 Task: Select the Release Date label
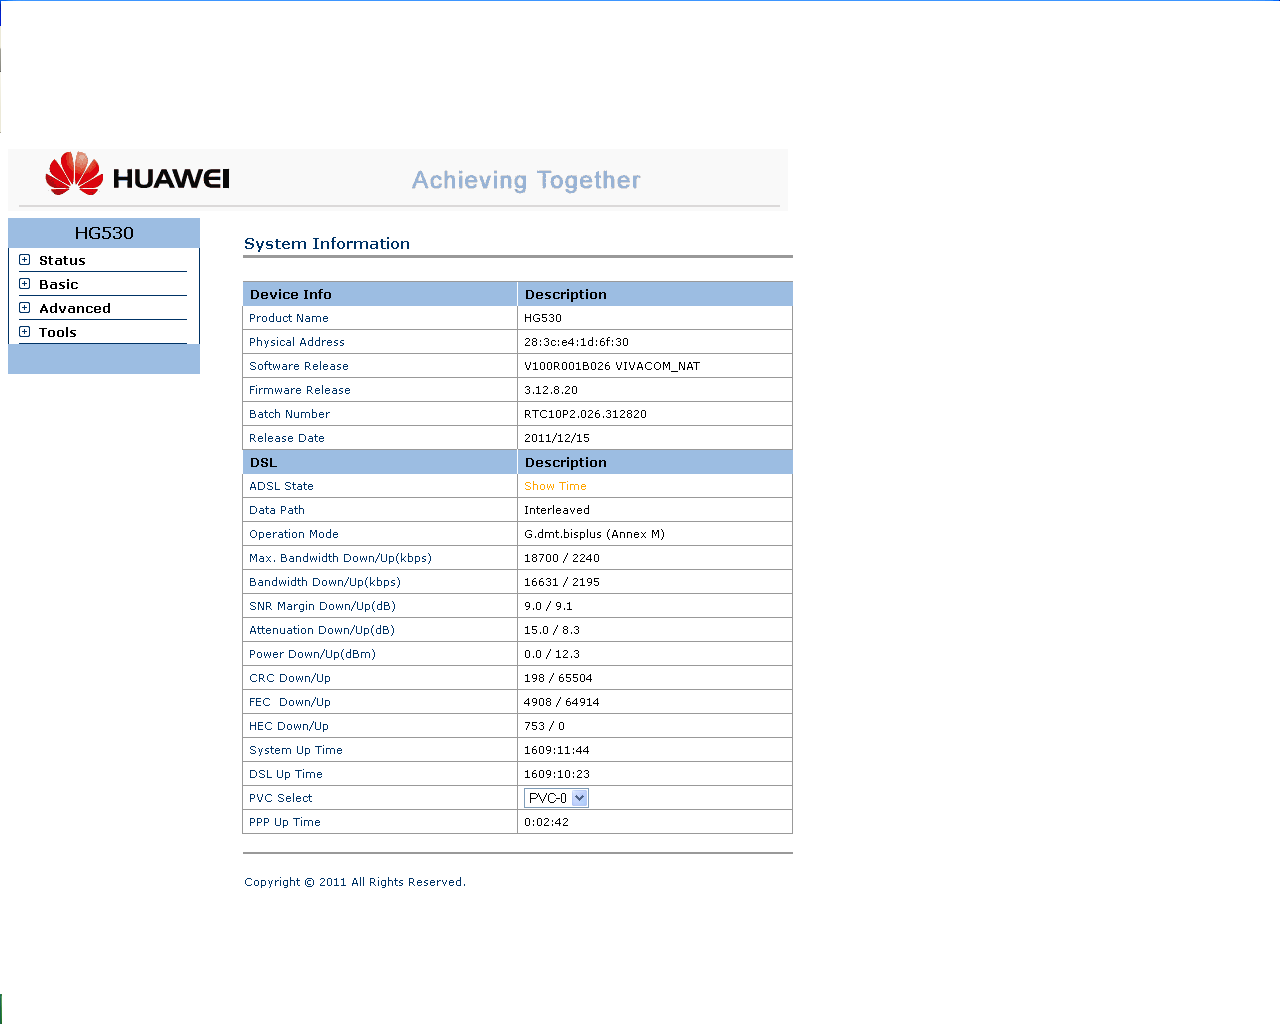(x=287, y=438)
